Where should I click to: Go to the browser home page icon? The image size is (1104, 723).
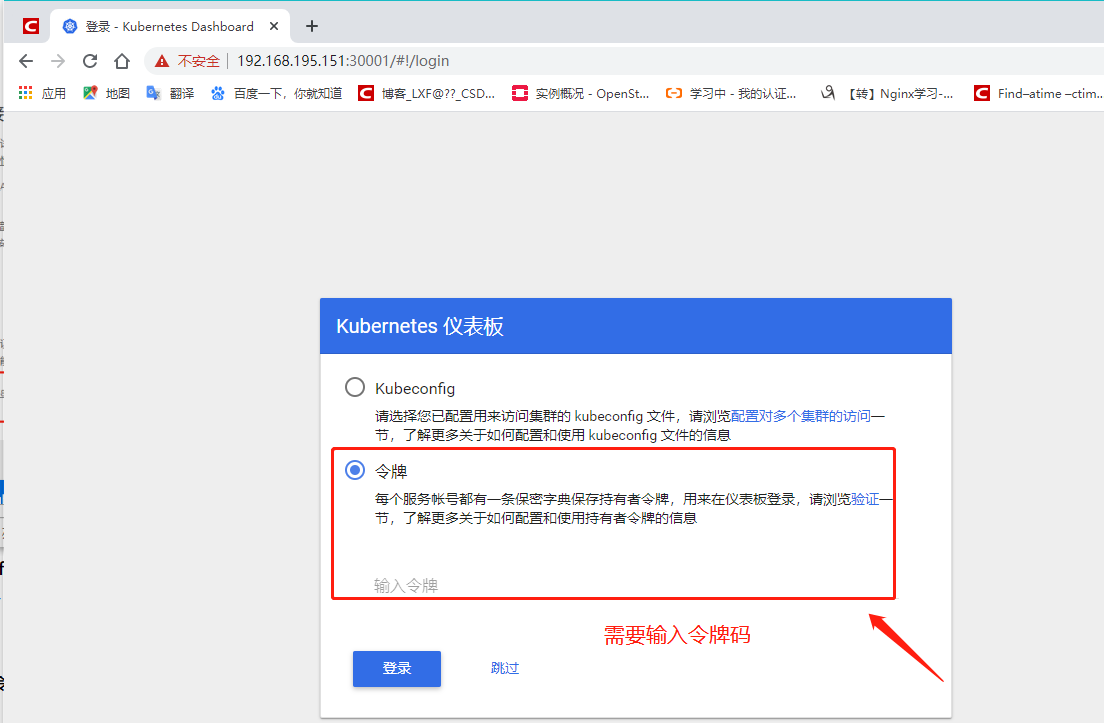point(122,61)
